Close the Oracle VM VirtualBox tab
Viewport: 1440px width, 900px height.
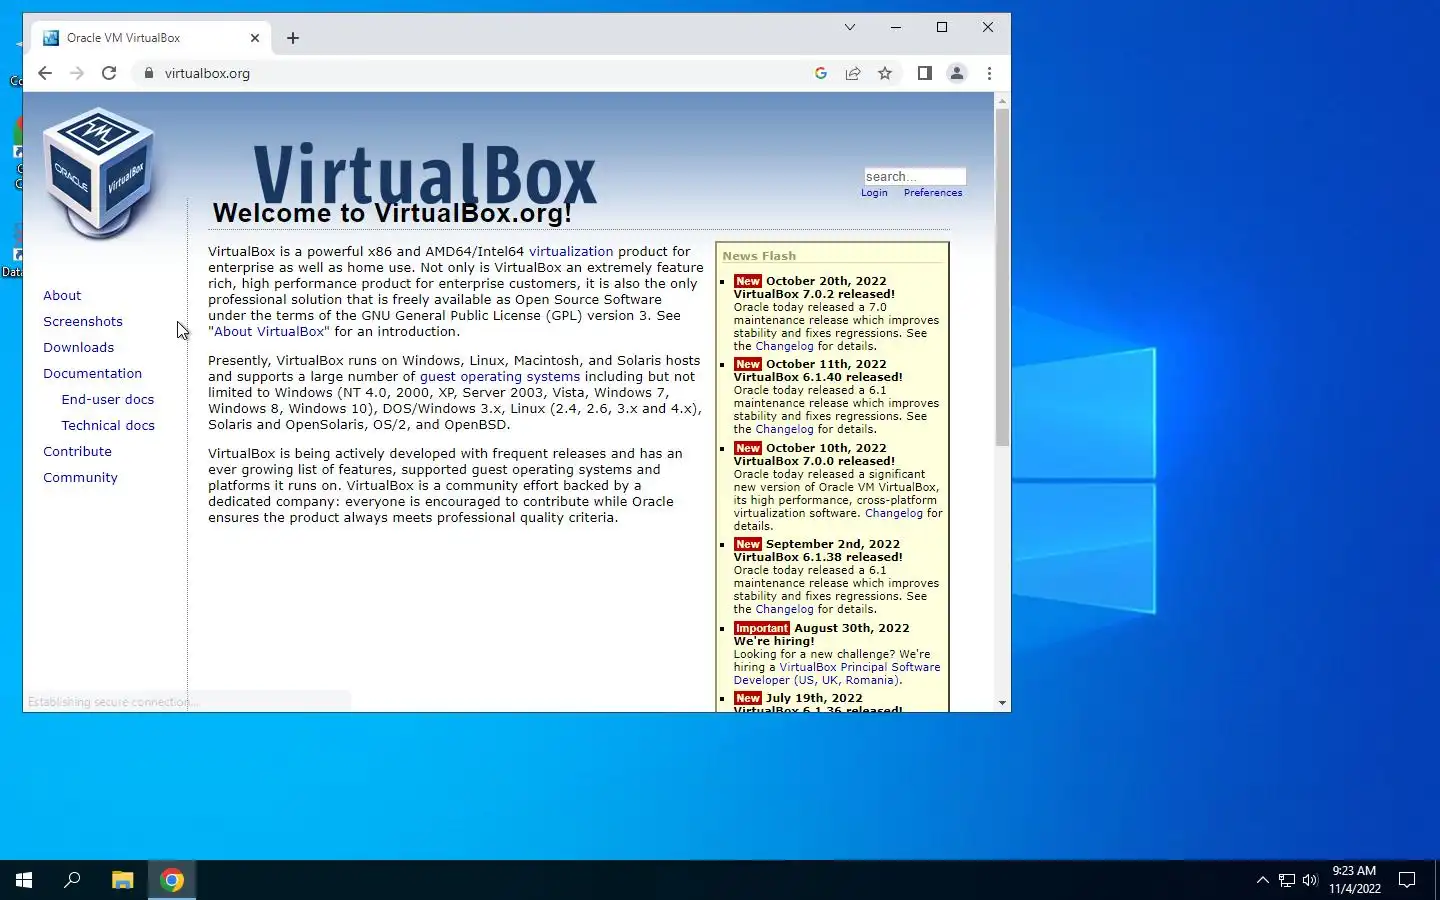point(255,38)
